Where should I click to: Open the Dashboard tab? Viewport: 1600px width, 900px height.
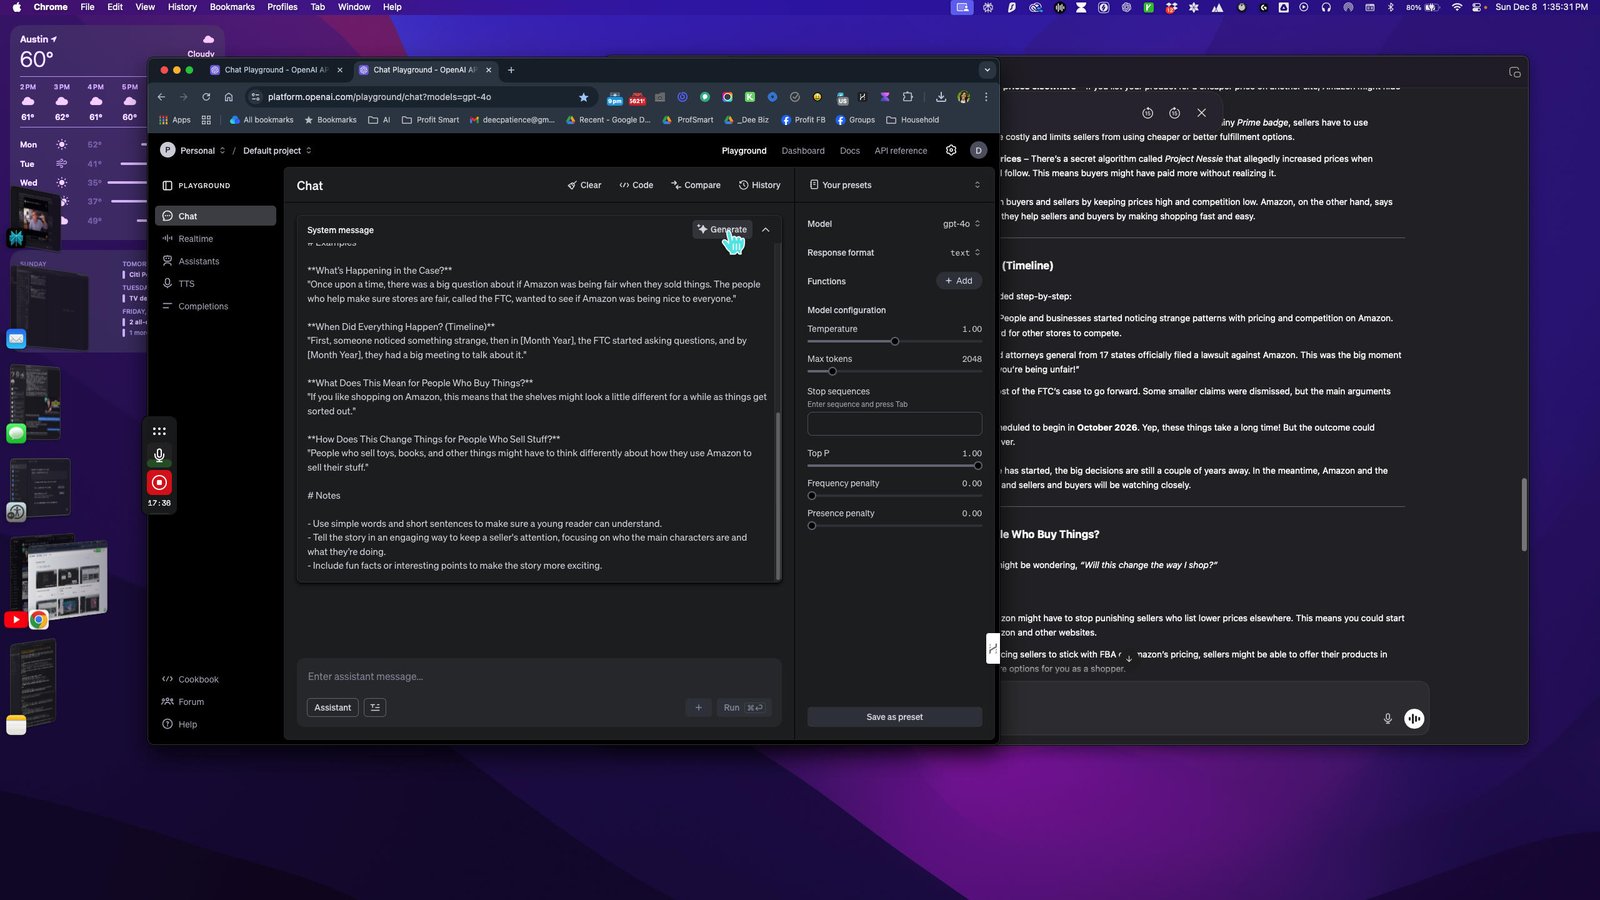803,151
